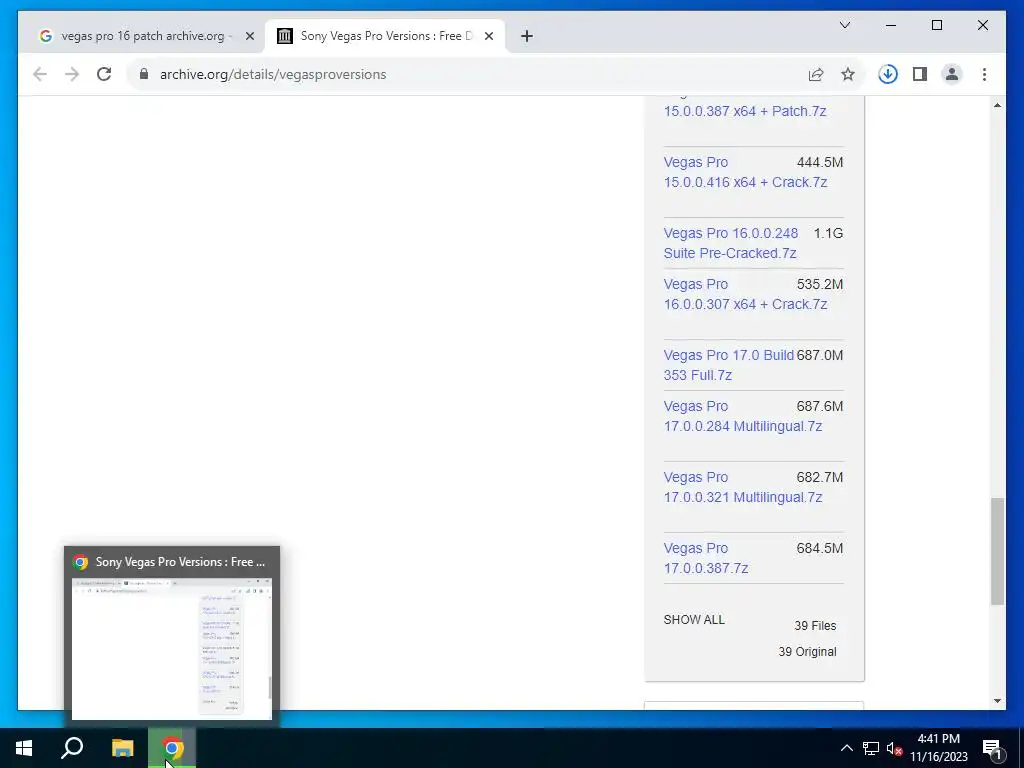The image size is (1024, 768).
Task: Open the clock showing 4:41 PM
Action: tap(938, 748)
